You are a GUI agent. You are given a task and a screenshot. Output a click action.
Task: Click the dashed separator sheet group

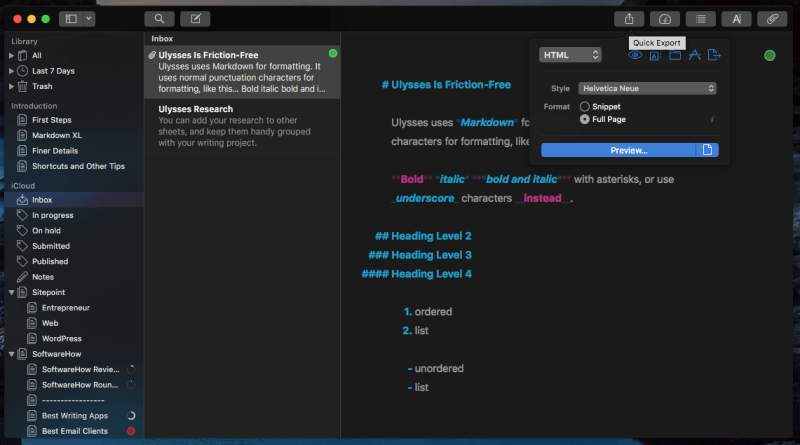[73, 400]
